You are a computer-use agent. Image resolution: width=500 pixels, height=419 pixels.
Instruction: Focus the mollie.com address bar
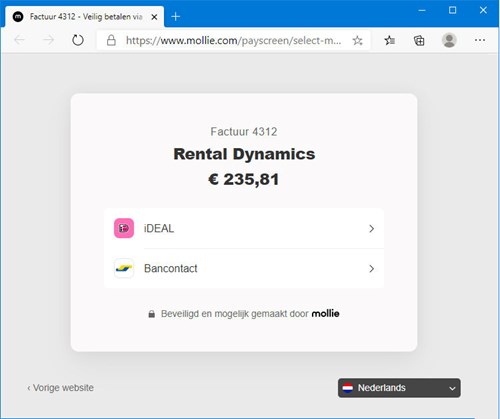233,40
